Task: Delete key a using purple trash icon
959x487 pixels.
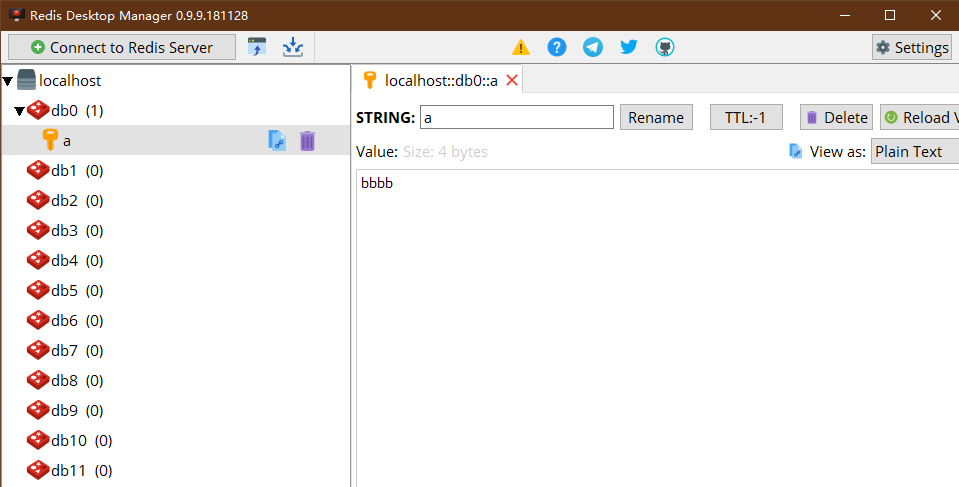Action: (307, 141)
